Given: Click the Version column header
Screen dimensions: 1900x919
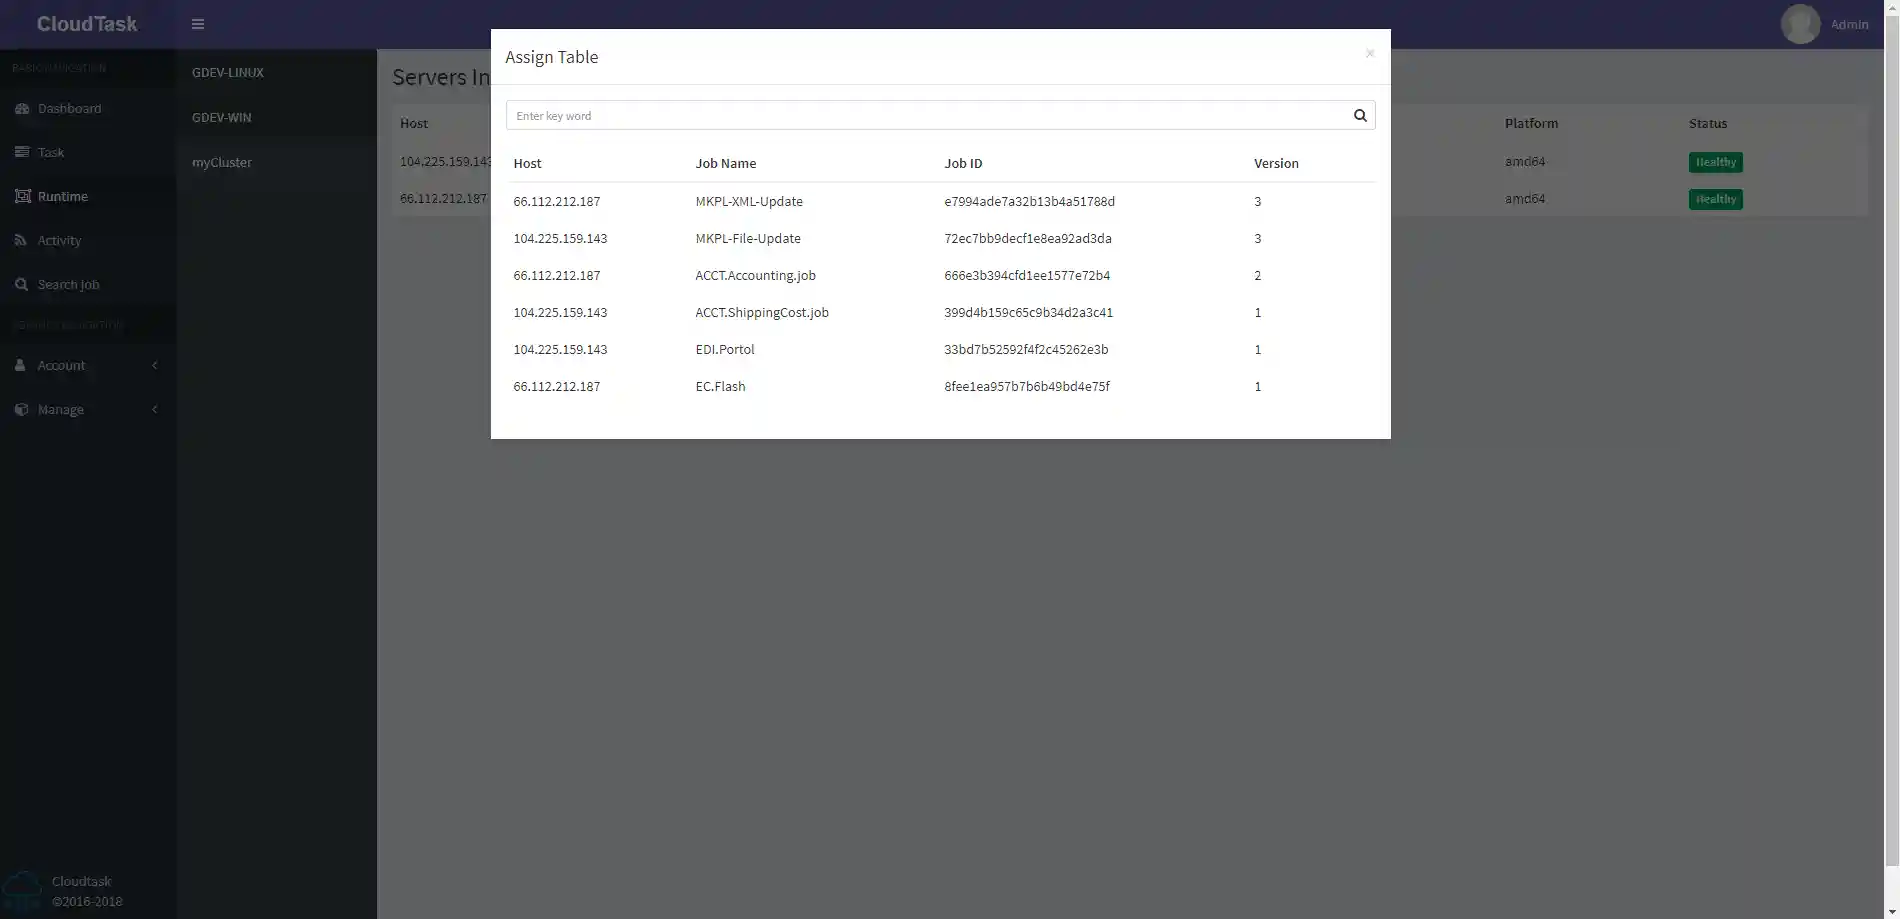Looking at the screenshot, I should (1276, 163).
